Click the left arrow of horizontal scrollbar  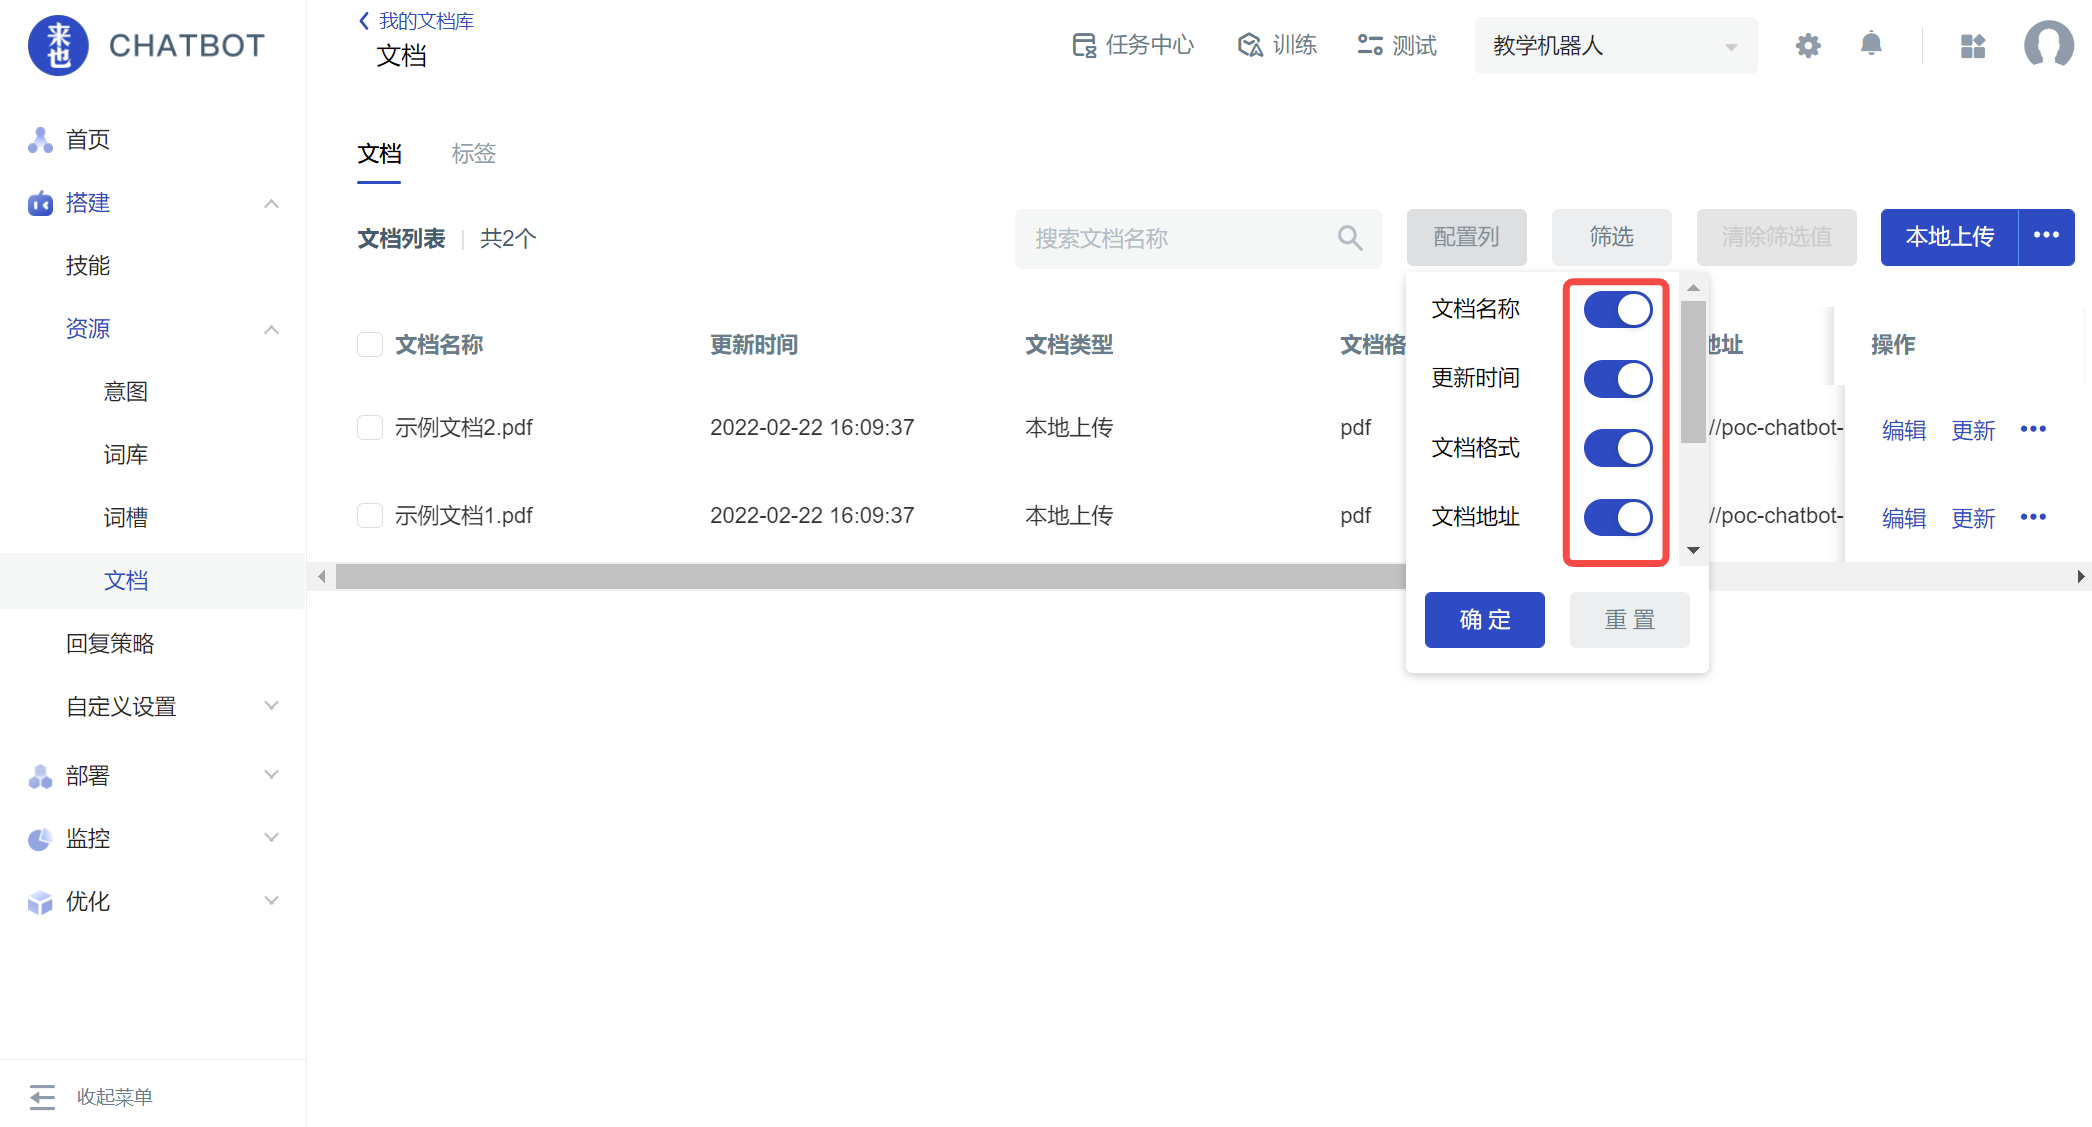(321, 577)
